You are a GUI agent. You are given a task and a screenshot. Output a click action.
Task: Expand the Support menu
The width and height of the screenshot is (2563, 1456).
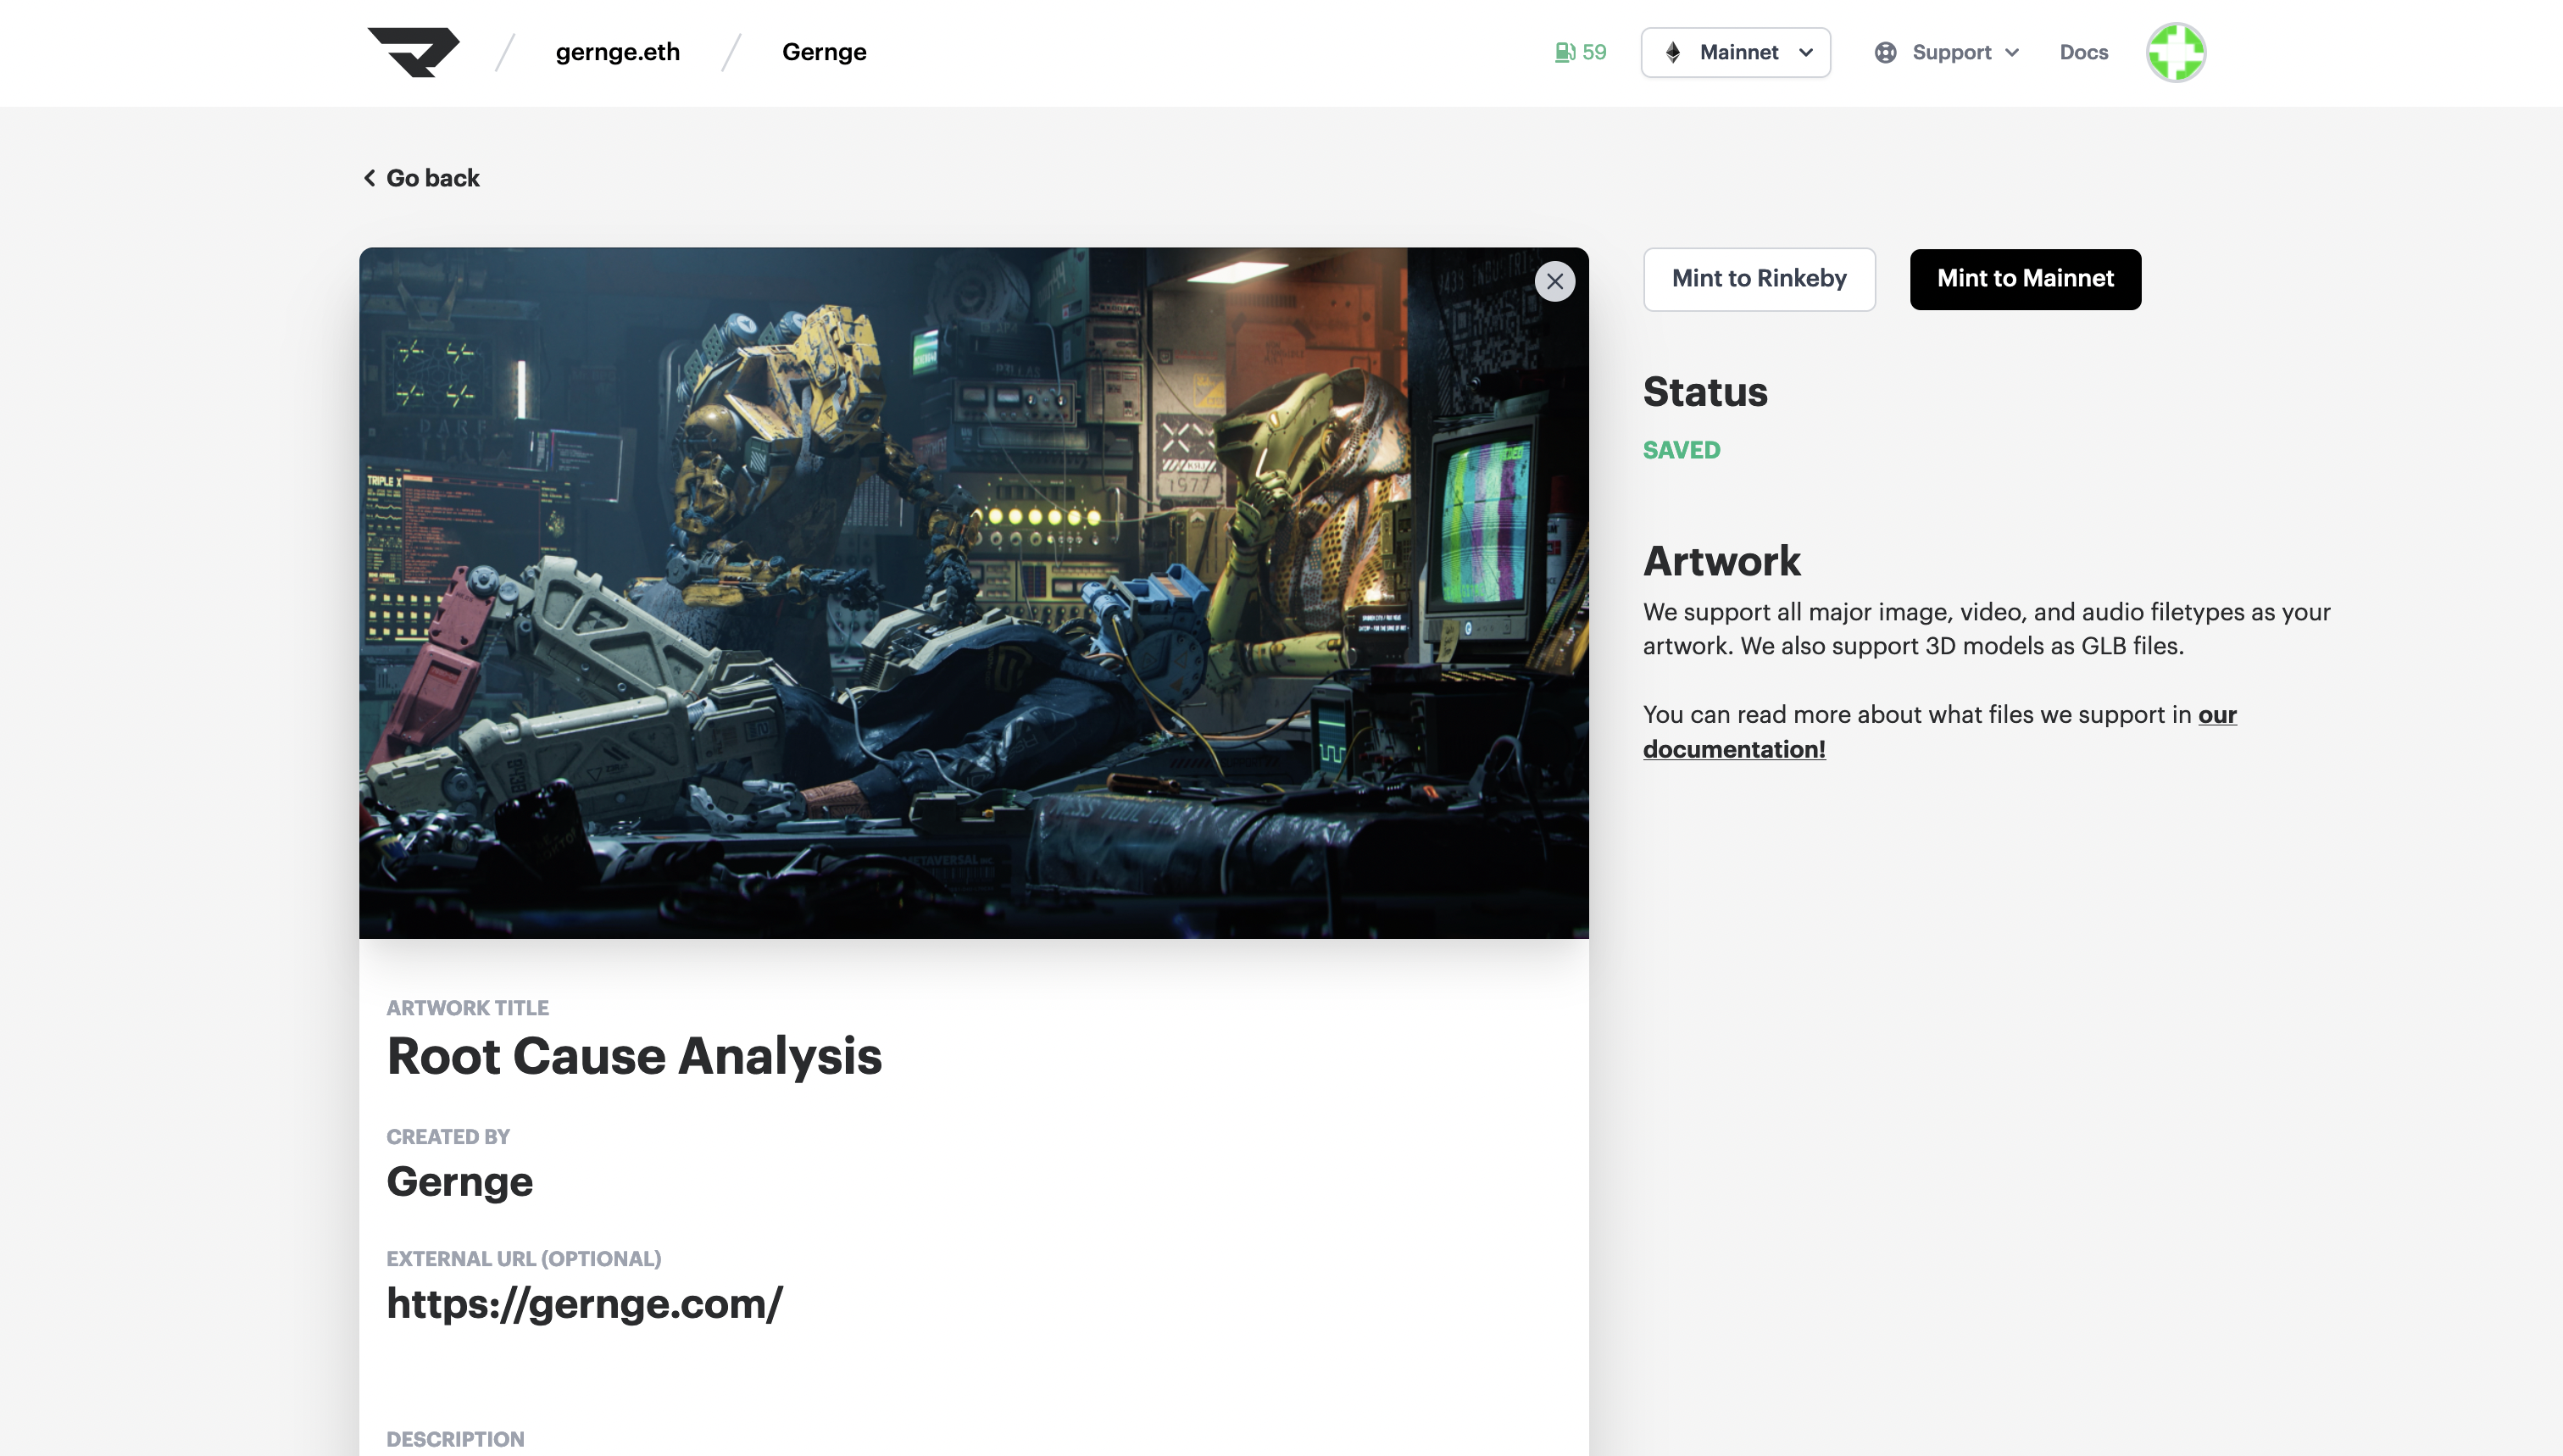point(1946,52)
